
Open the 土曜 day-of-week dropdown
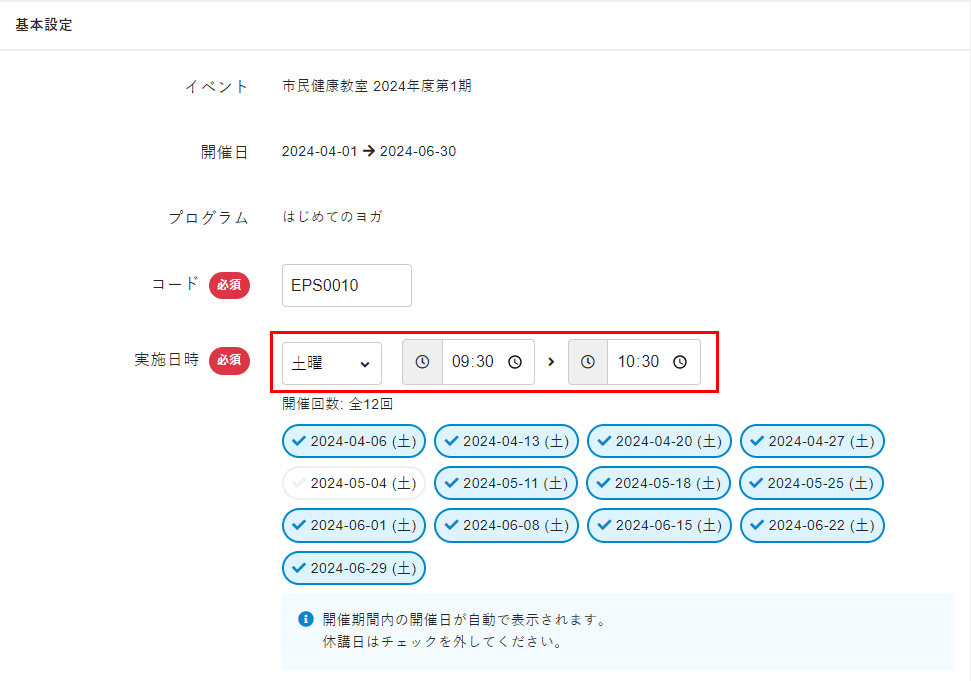click(331, 363)
